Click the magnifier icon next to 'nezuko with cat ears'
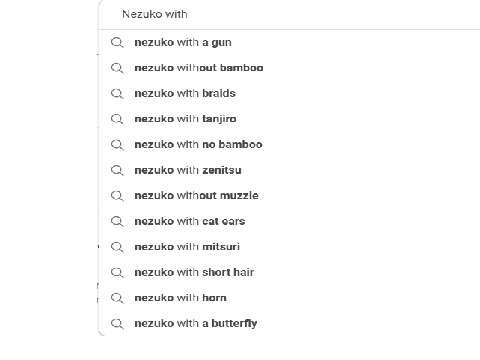Viewport: 480px width, 360px height. pos(117,222)
